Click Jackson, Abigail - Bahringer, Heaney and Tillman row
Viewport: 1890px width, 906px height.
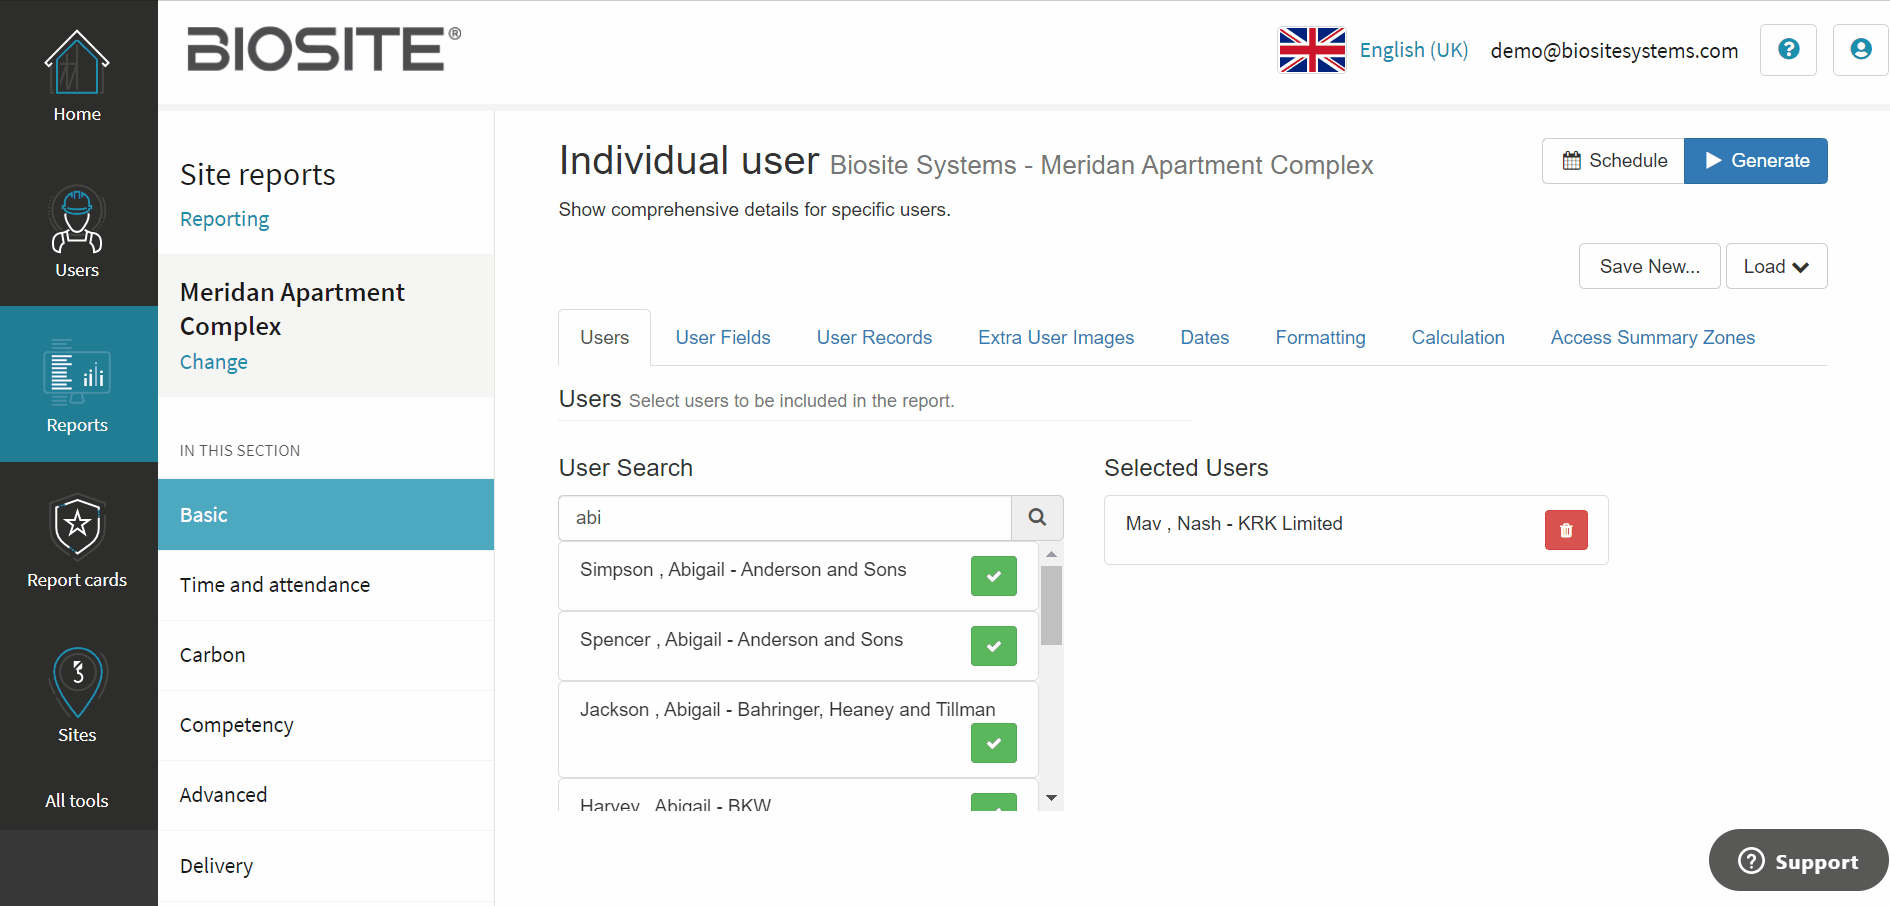798,729
